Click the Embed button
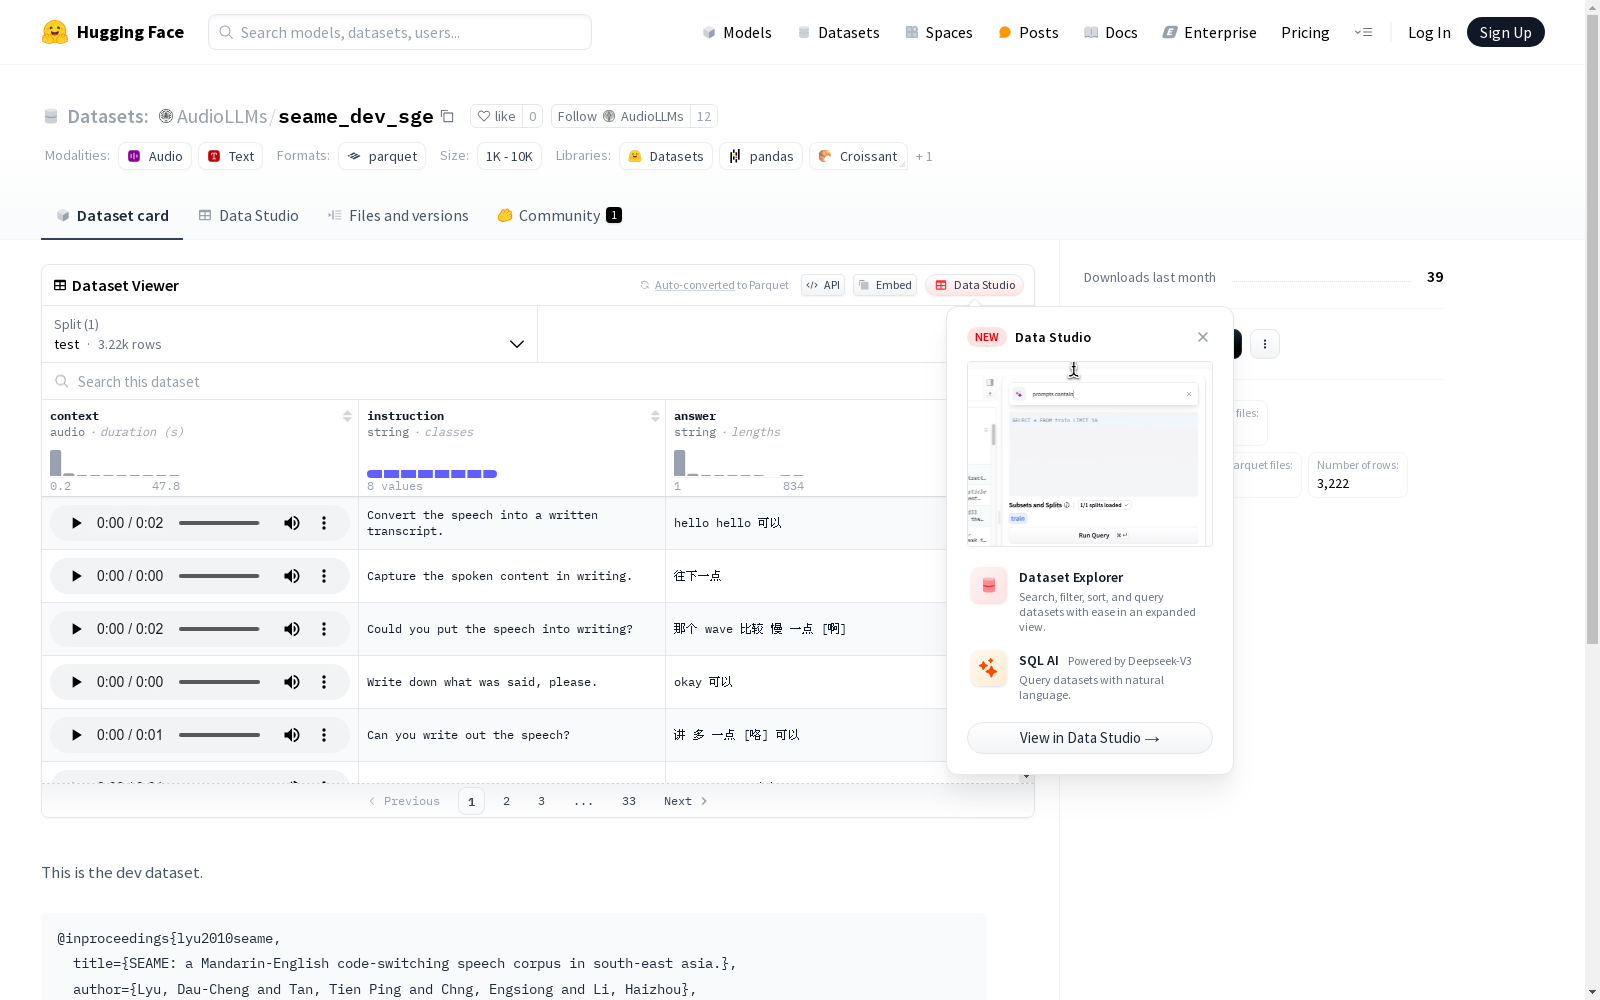 [885, 285]
